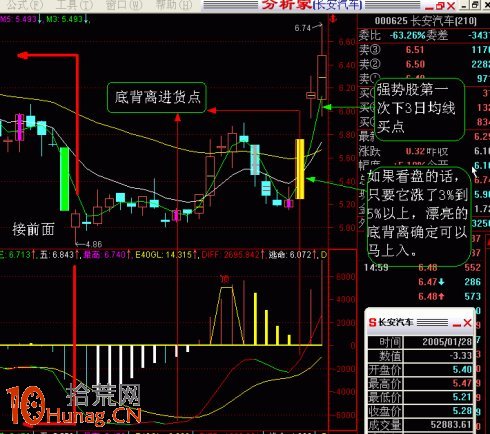Close the 长安汽车 data popup
Screen dimensions: 490x434
point(468,323)
